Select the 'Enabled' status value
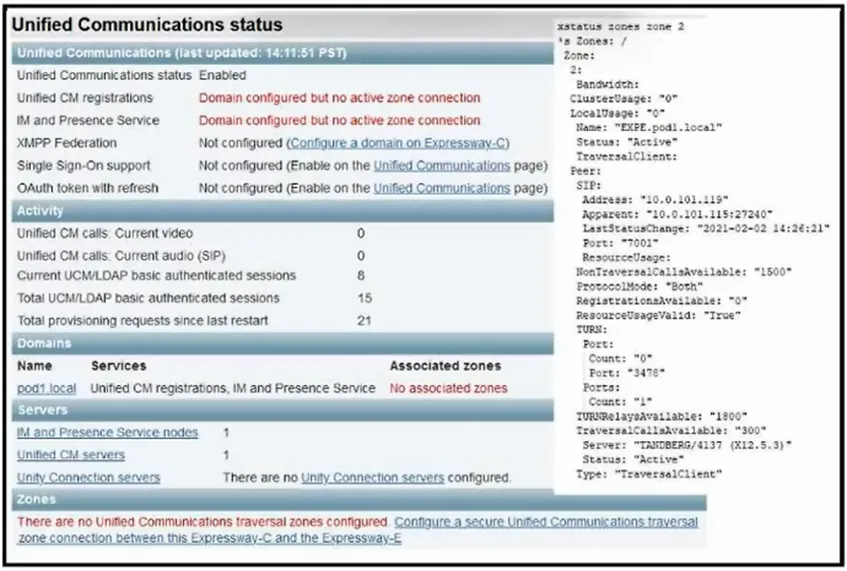This screenshot has height=571, width=847. tap(223, 76)
